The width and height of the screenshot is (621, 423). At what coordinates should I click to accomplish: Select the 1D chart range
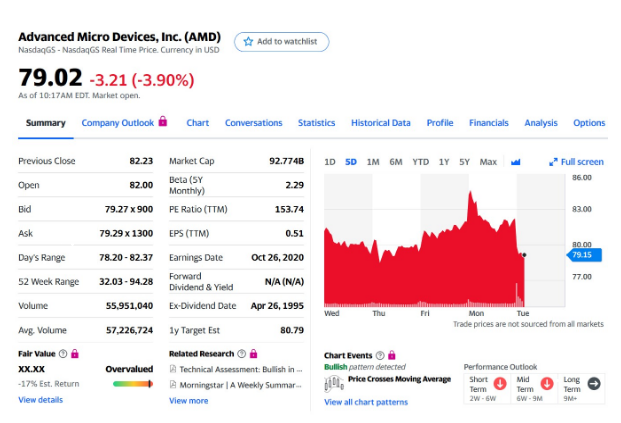coord(330,162)
